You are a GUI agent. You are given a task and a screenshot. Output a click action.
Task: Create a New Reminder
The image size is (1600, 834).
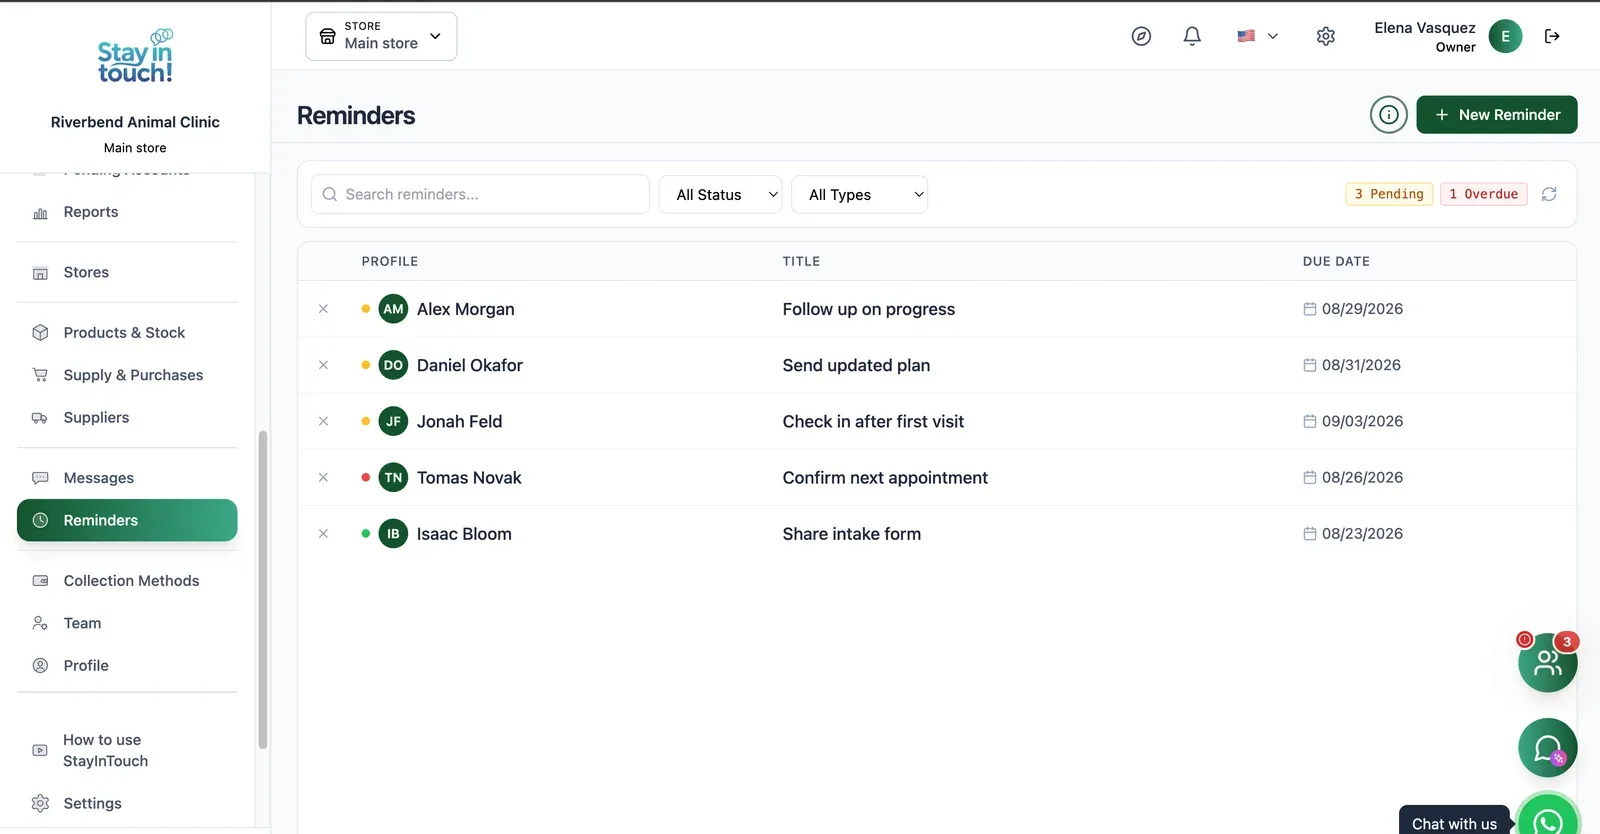pos(1497,115)
